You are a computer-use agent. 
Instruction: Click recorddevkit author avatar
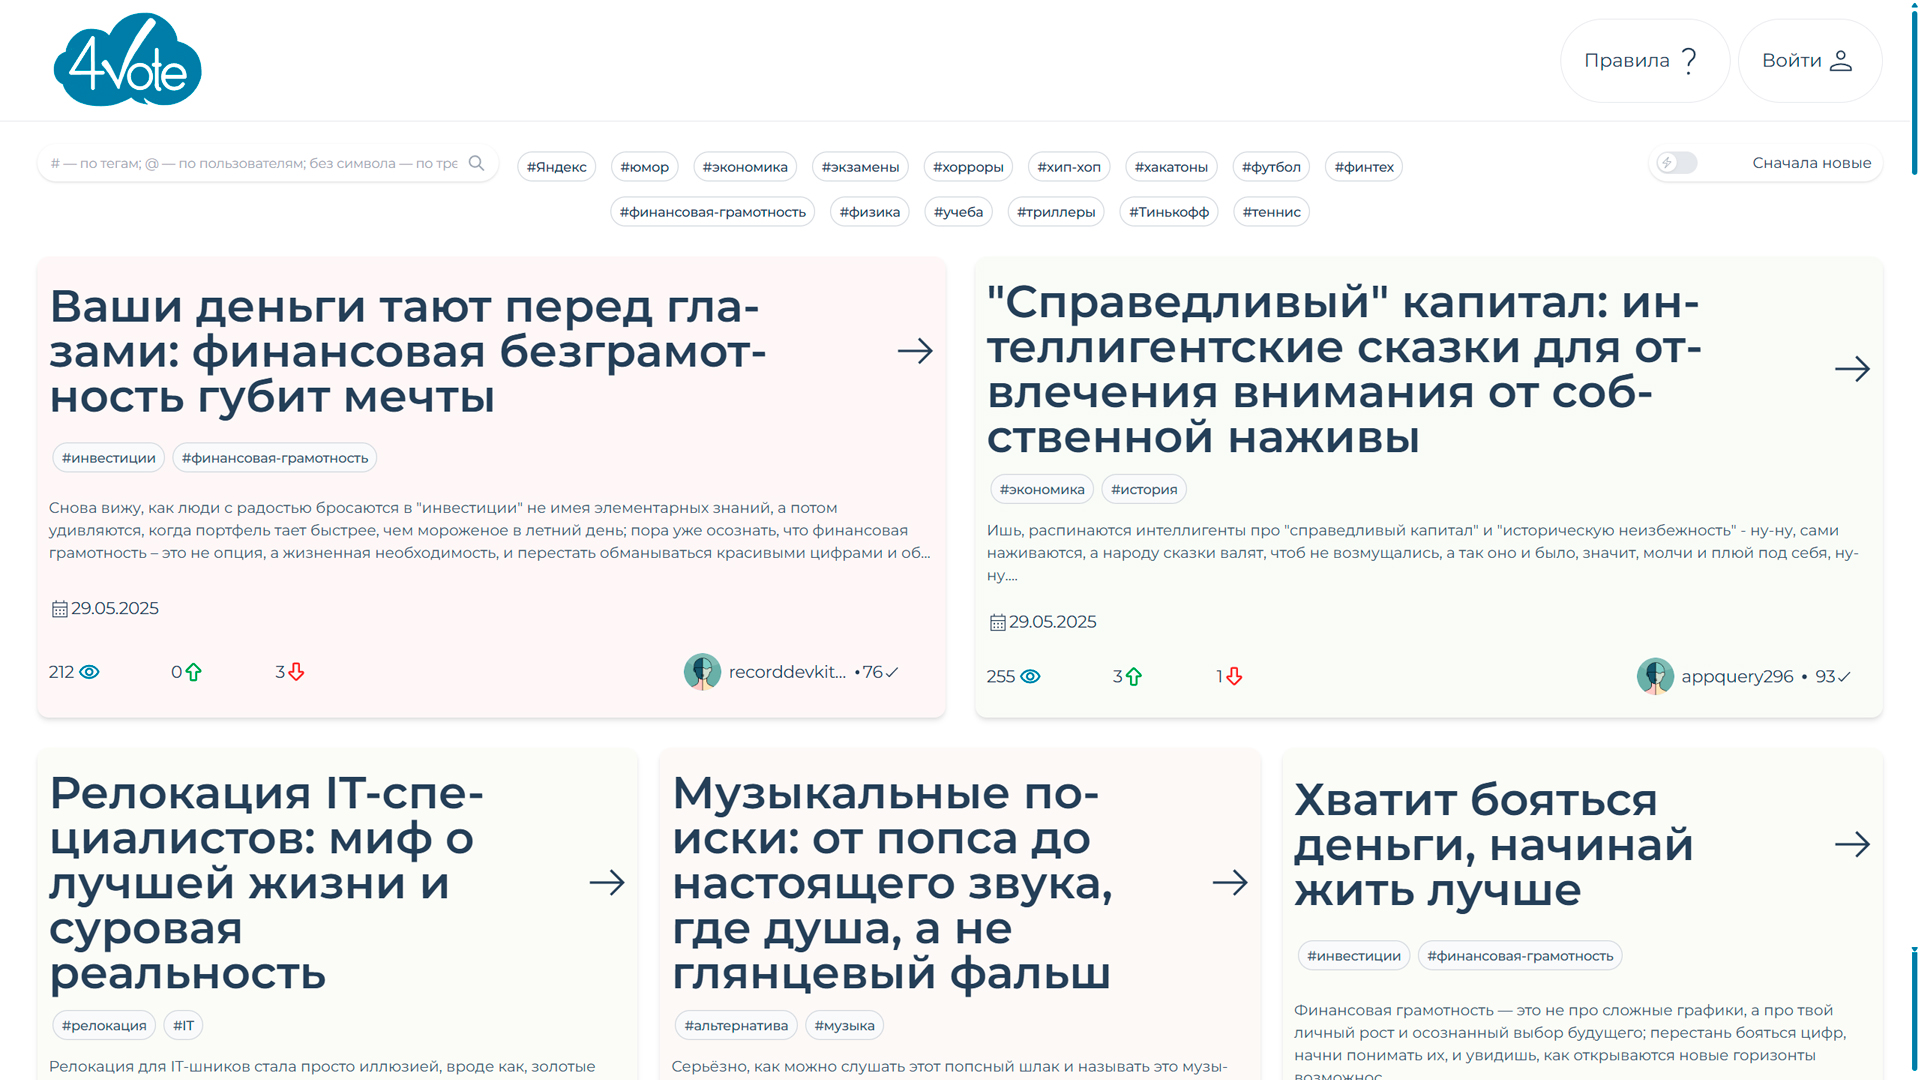702,672
